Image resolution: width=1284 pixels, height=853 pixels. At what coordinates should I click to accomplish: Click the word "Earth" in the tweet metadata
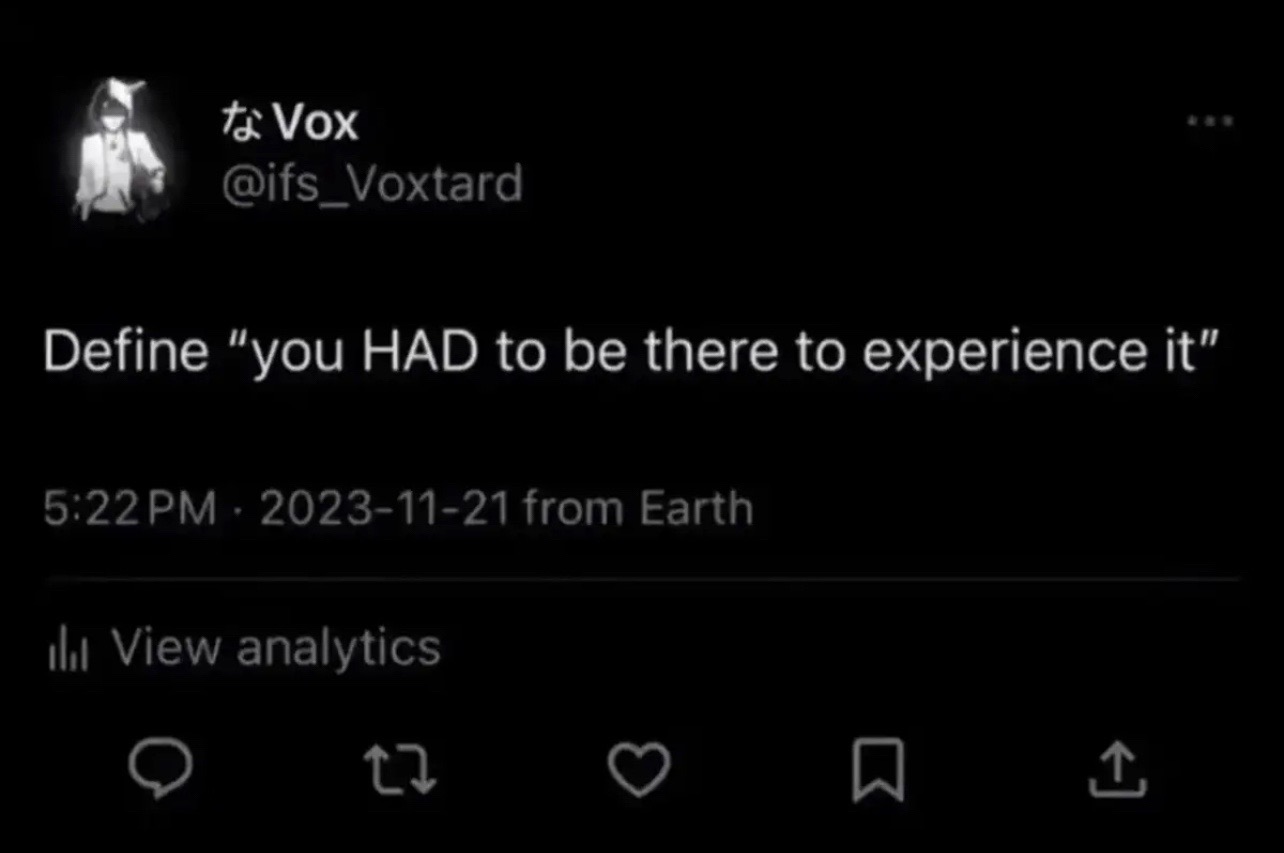pyautogui.click(x=695, y=508)
